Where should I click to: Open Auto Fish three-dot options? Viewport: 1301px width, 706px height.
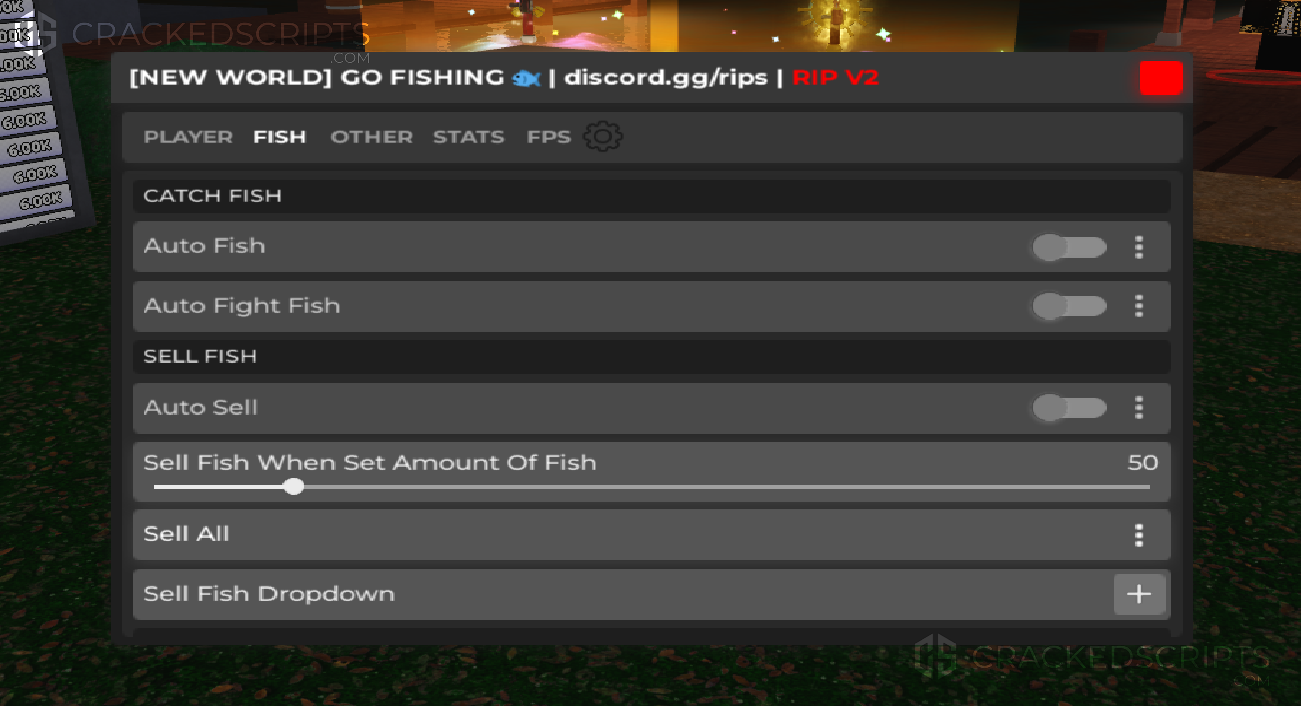pos(1139,247)
